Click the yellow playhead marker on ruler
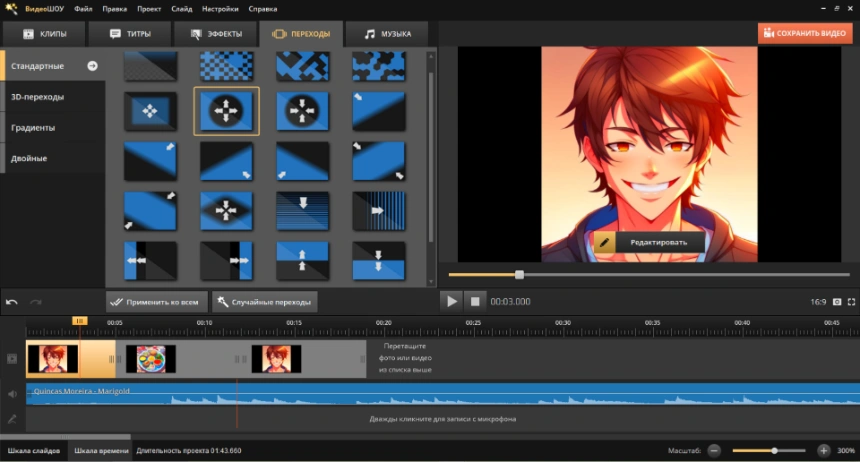 click(80, 321)
